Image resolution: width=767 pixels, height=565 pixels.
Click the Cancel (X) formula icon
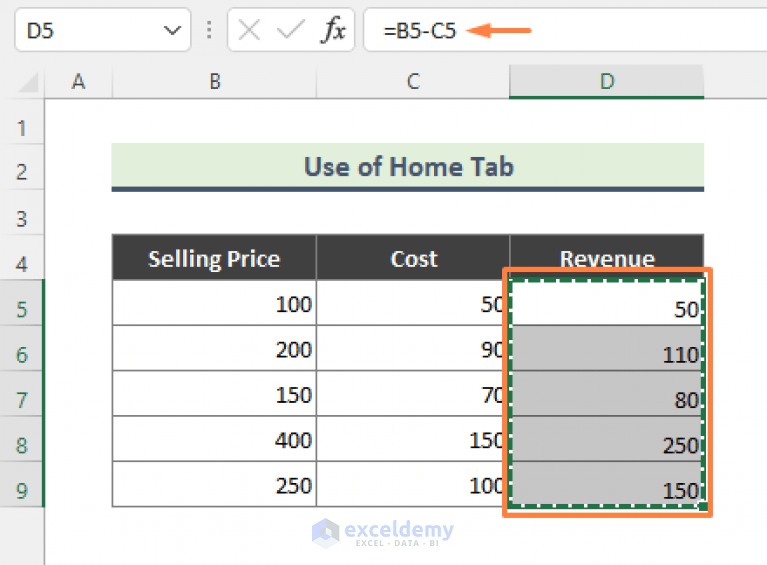click(249, 30)
